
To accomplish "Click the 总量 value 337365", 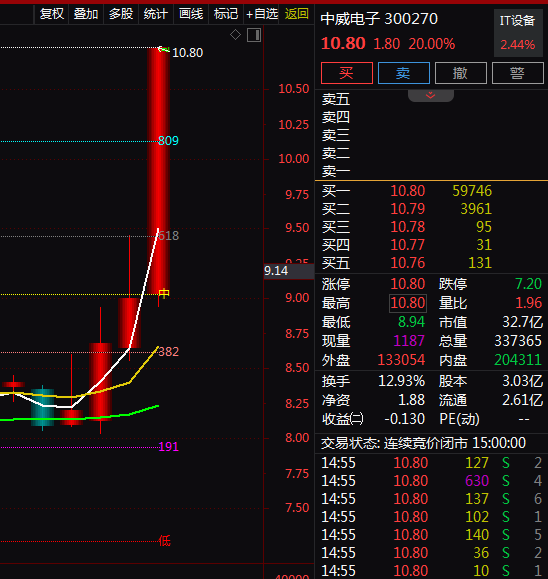I will [x=518, y=341].
